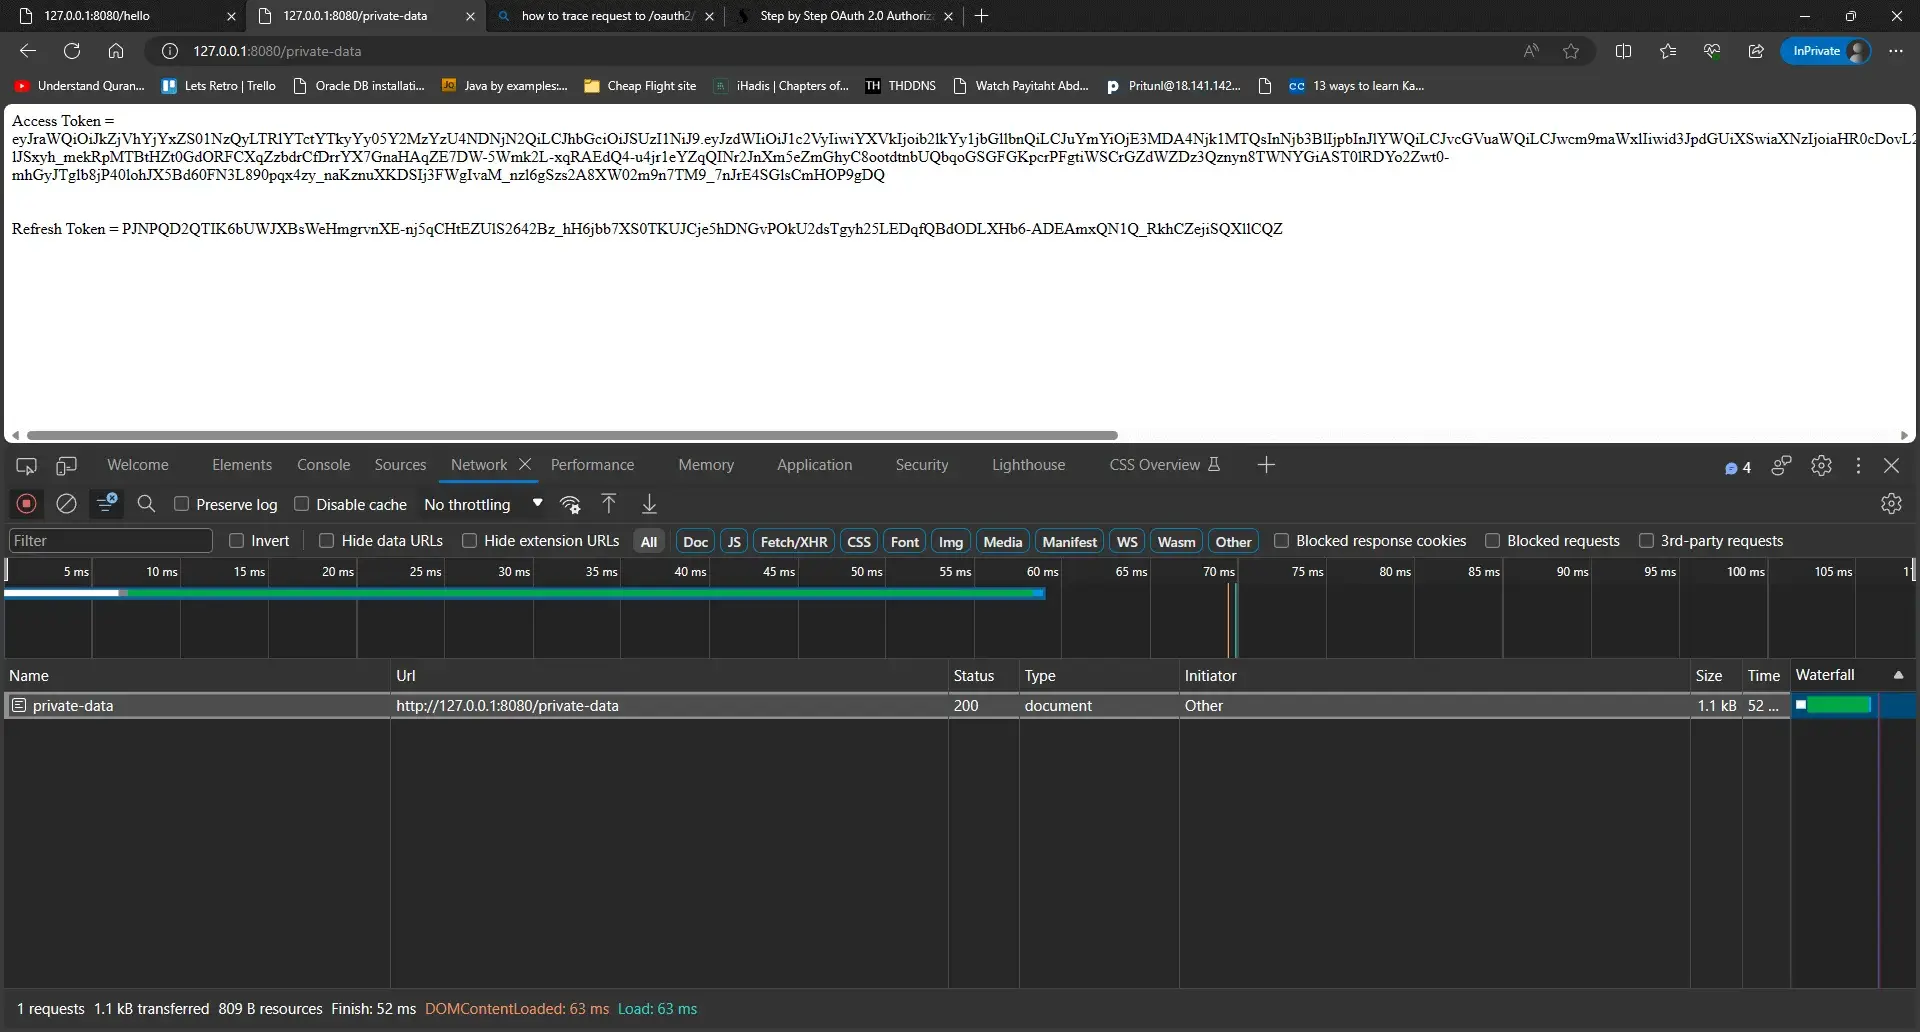
Task: Check 3rd-party requests
Action: [x=1646, y=541]
